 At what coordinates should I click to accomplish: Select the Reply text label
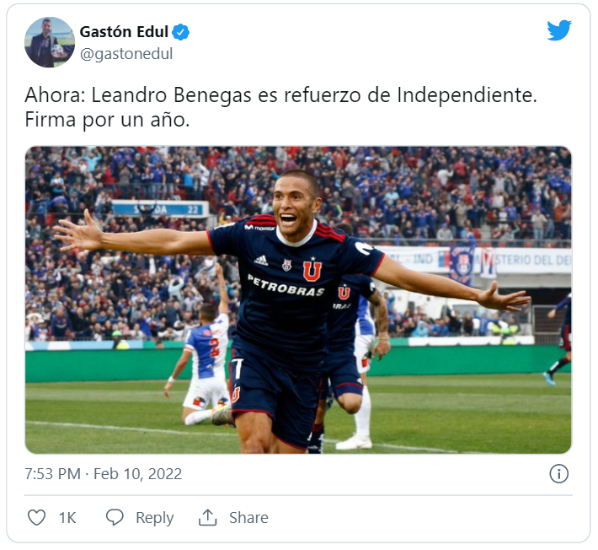pyautogui.click(x=154, y=518)
